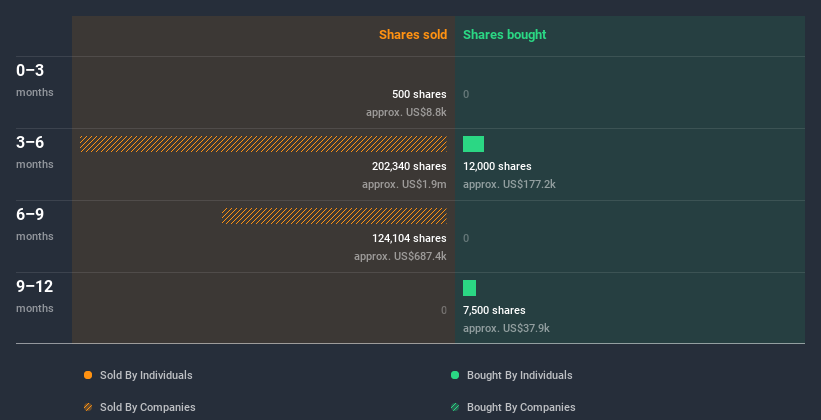Click the green Bought By Individuals legend dot

point(455,375)
